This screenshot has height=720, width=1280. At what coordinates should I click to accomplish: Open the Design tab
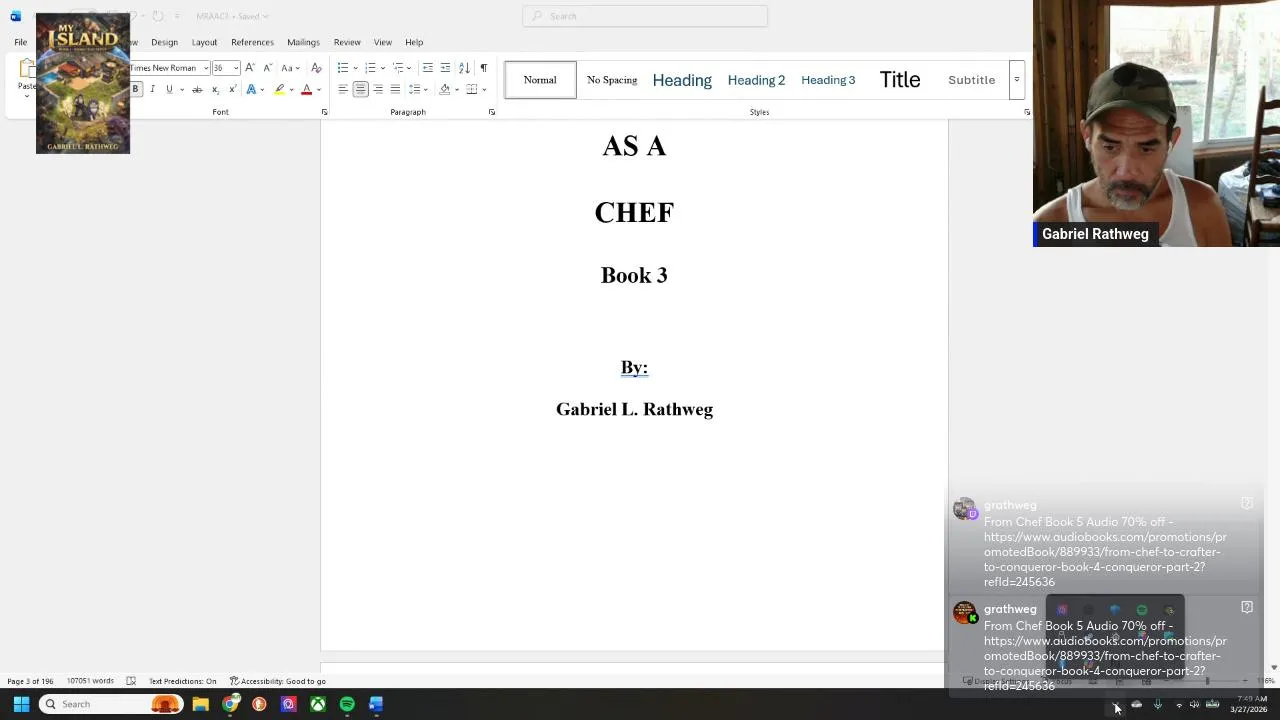coord(164,42)
